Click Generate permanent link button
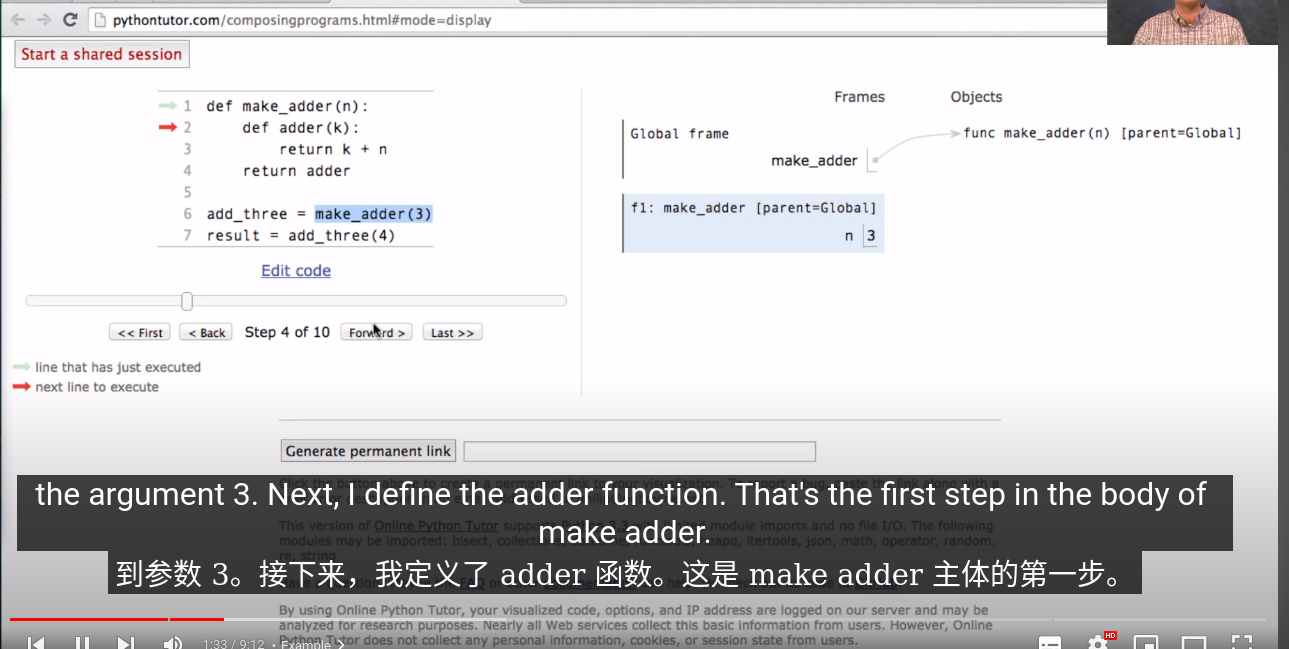 [368, 451]
